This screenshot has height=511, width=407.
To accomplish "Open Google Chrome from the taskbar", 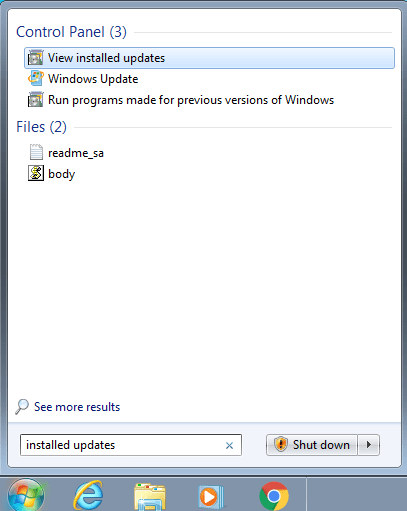I will [x=274, y=496].
